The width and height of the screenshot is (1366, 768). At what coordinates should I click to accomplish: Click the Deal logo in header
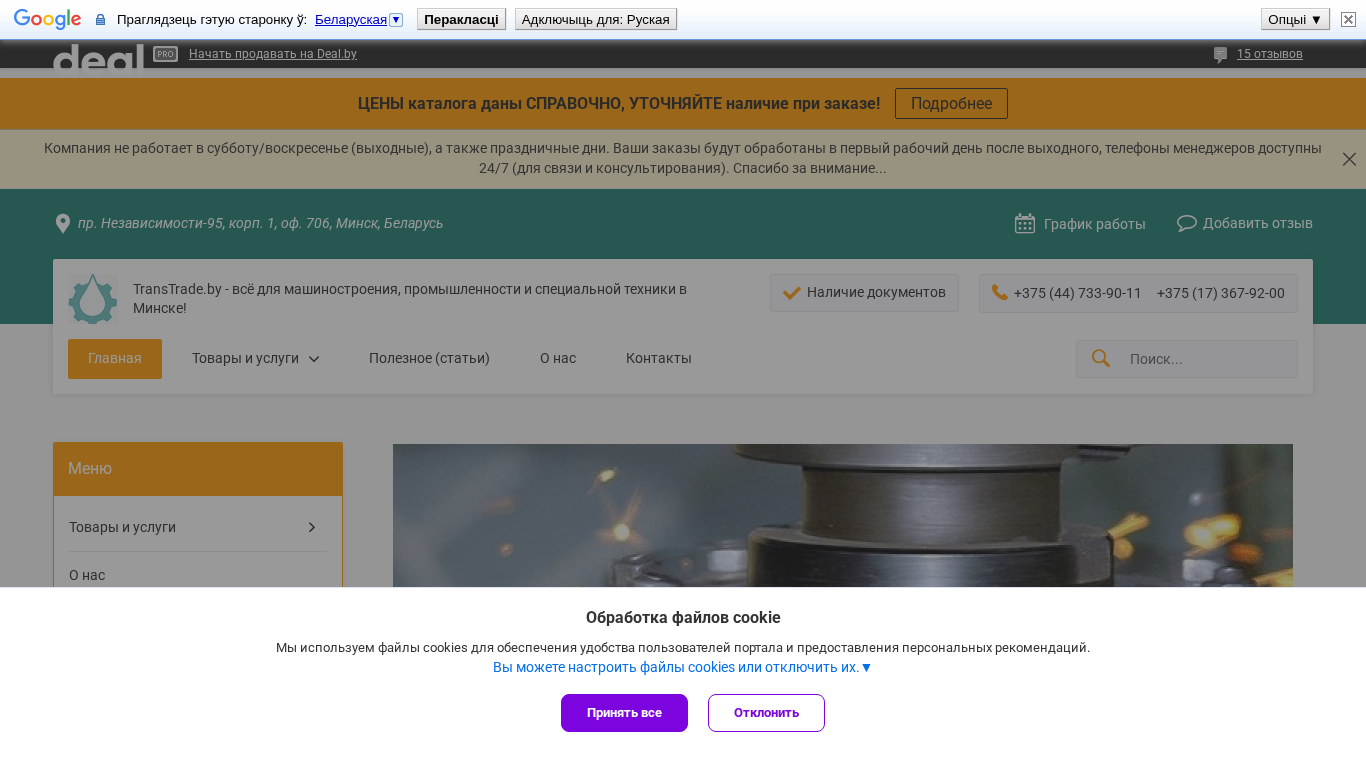98,58
